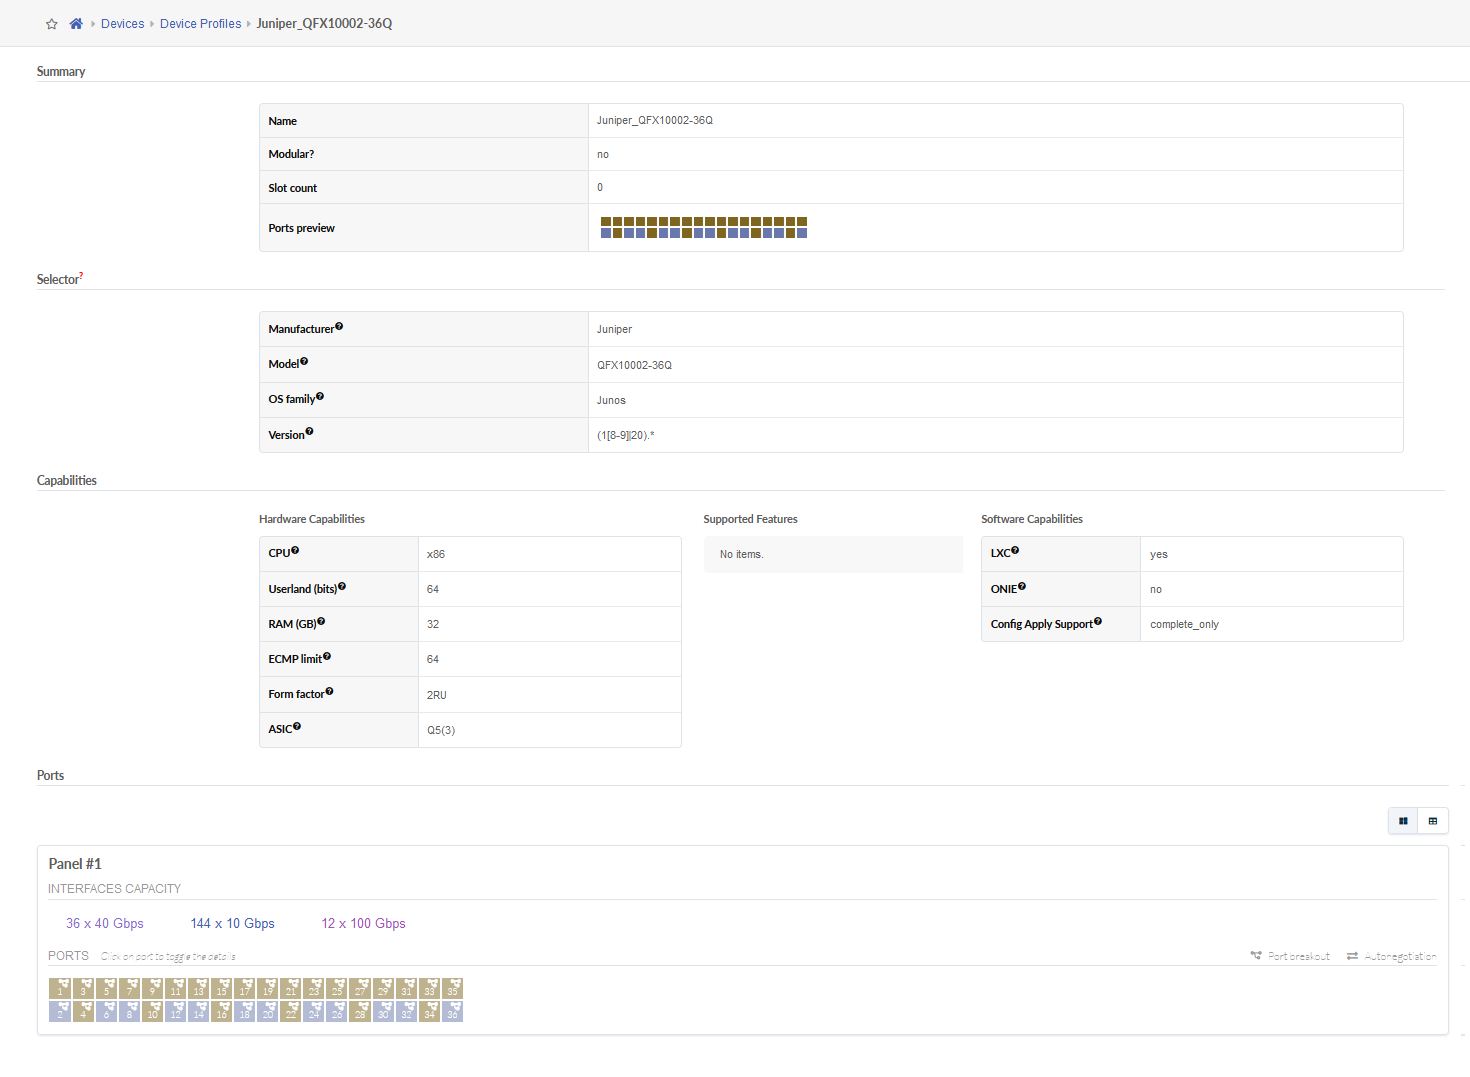
Task: Navigate to Device Profiles breadcrumb
Action: click(201, 24)
